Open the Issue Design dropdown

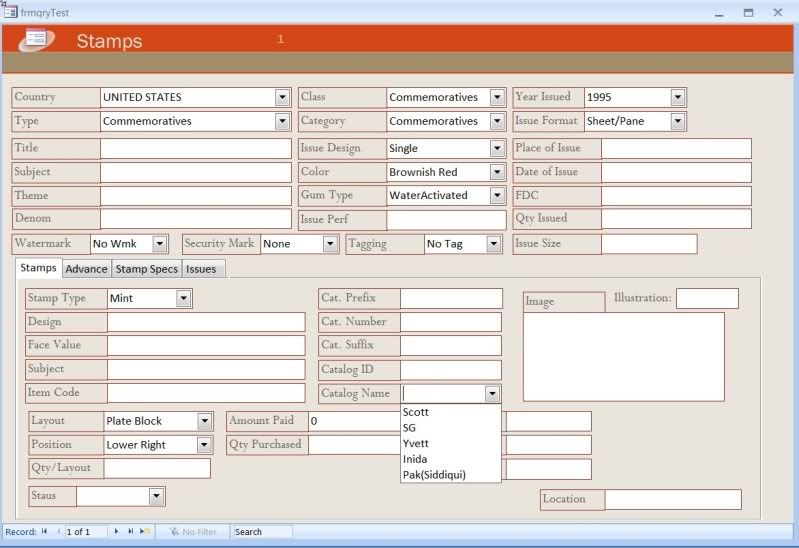pyautogui.click(x=497, y=148)
